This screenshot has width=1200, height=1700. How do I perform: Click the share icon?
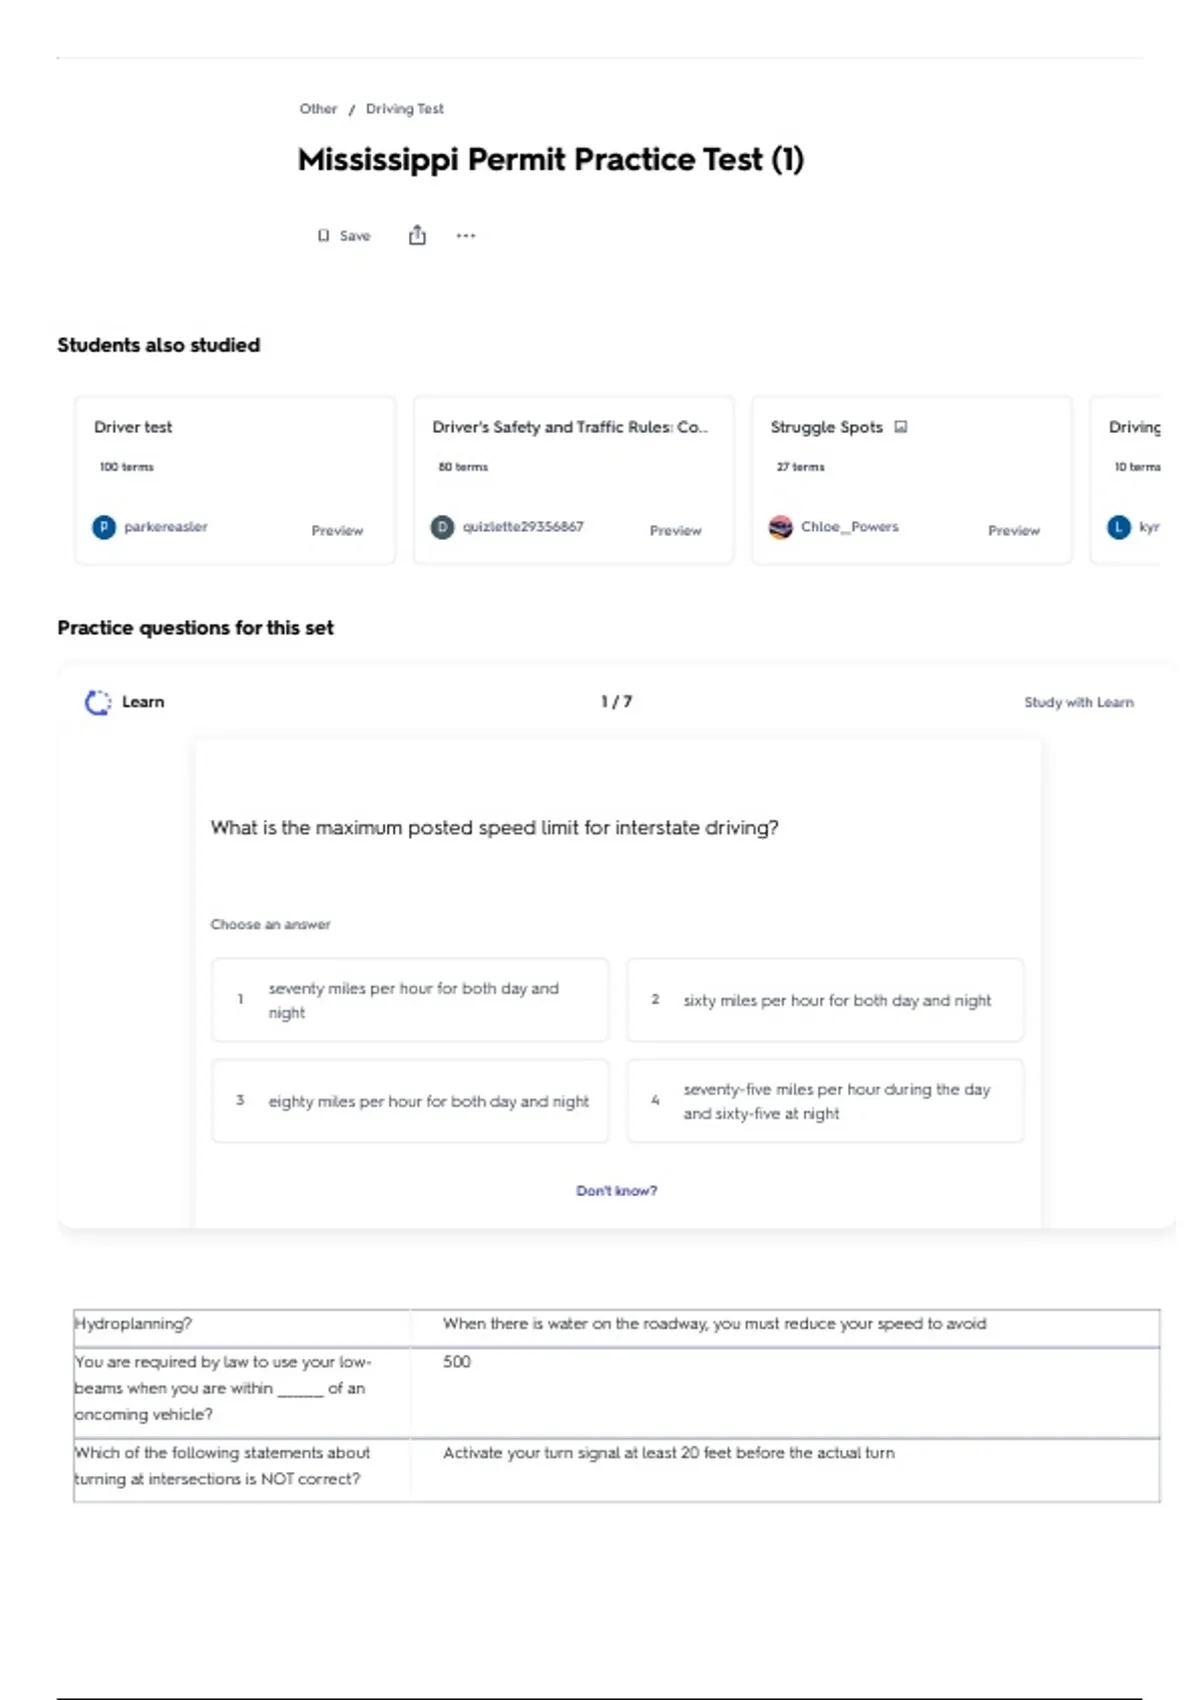[x=417, y=235]
